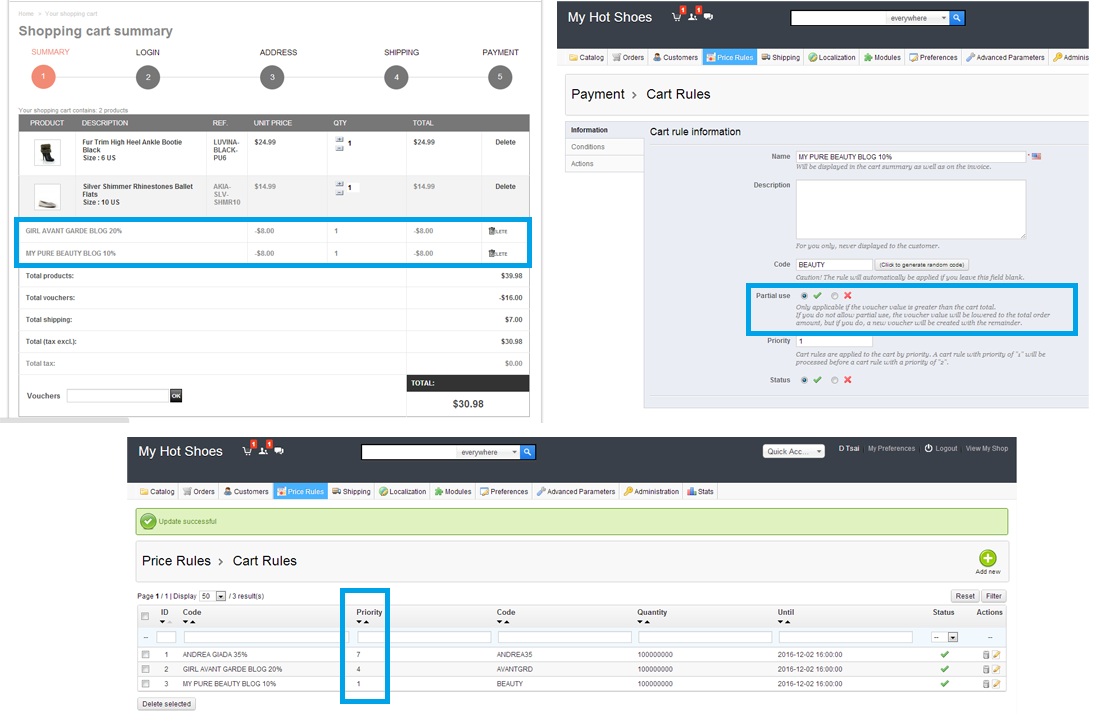The width and height of the screenshot is (1103, 721).
Task: Click the blue search magnifier in the cart rule edit page header
Action: [957, 18]
